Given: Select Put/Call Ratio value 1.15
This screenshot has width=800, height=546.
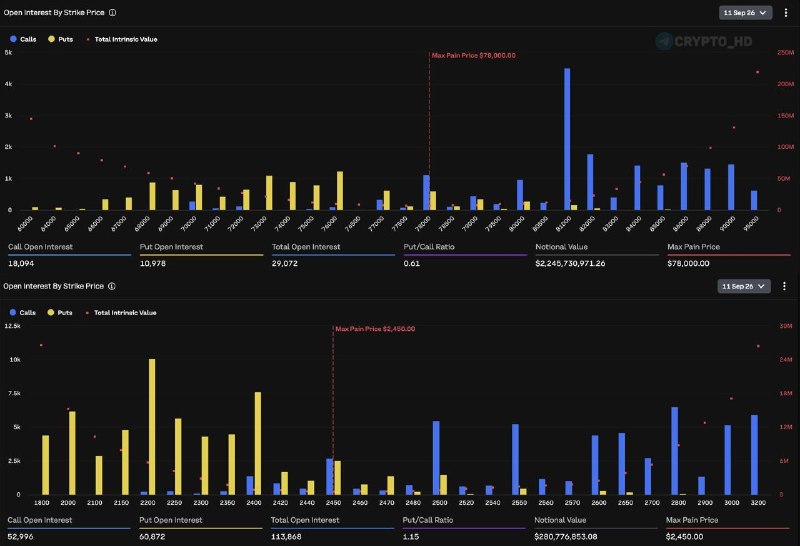Looking at the screenshot, I should [x=411, y=537].
